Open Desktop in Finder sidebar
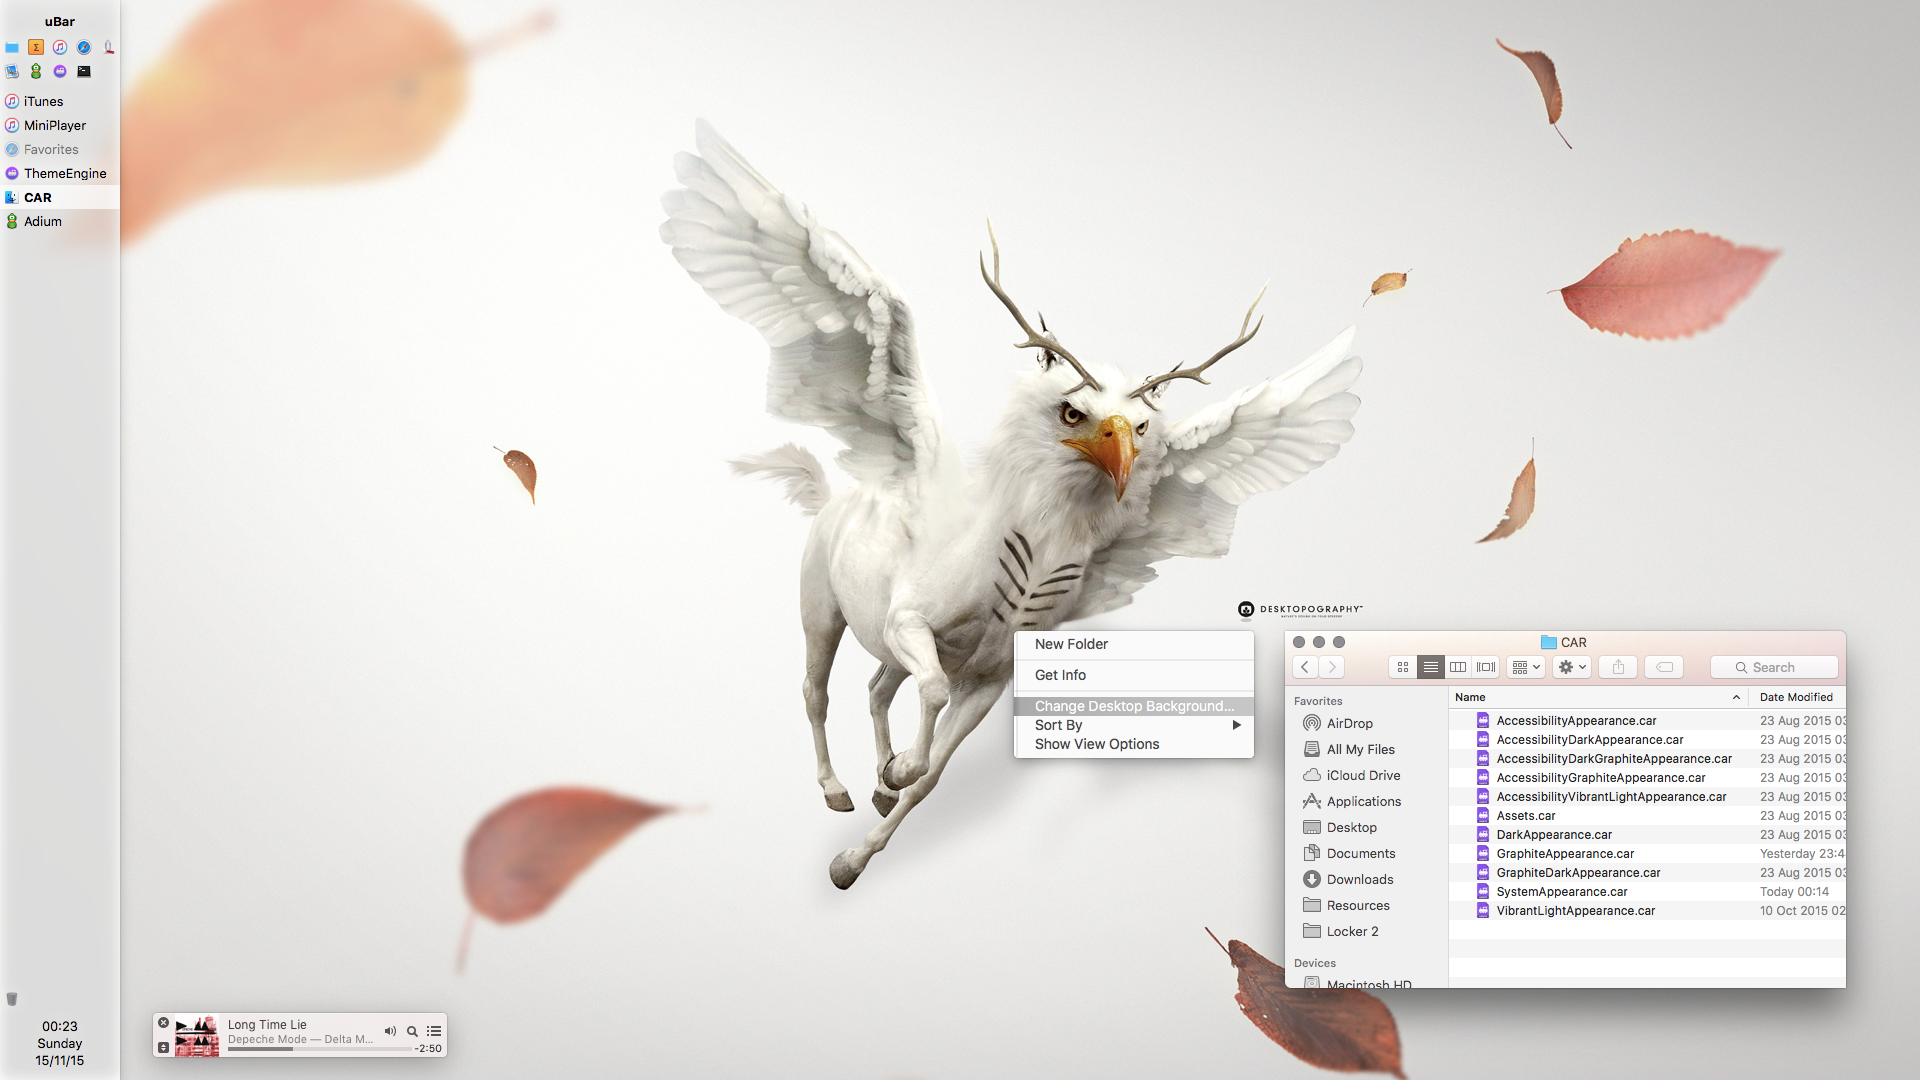The height and width of the screenshot is (1080, 1920). [x=1366, y=827]
